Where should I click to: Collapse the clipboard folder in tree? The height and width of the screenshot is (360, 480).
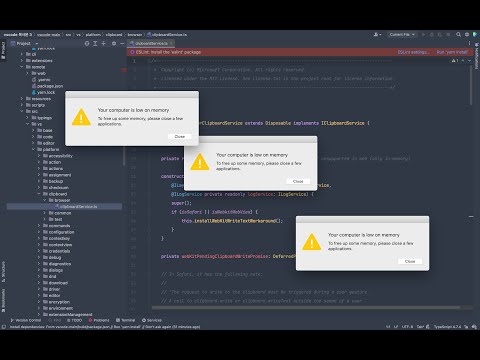point(39,194)
